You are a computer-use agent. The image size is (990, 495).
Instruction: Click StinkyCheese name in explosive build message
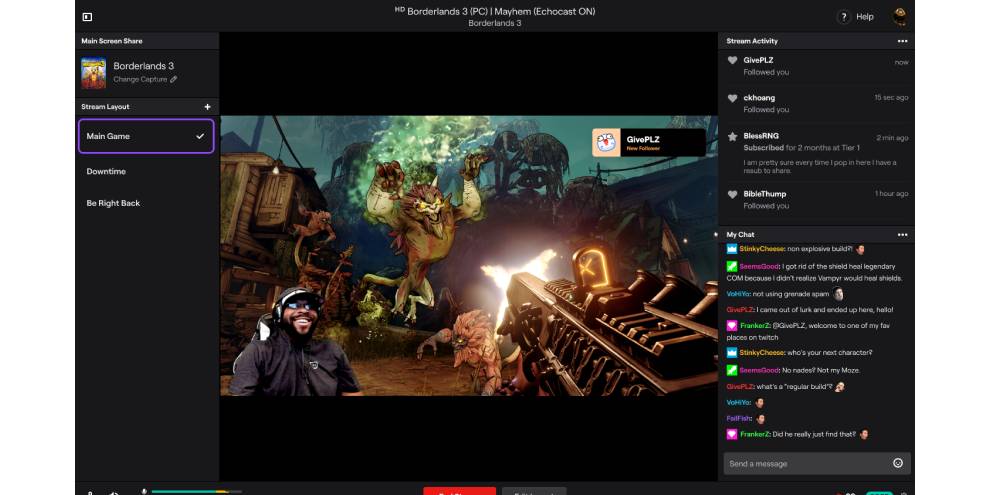(x=762, y=249)
